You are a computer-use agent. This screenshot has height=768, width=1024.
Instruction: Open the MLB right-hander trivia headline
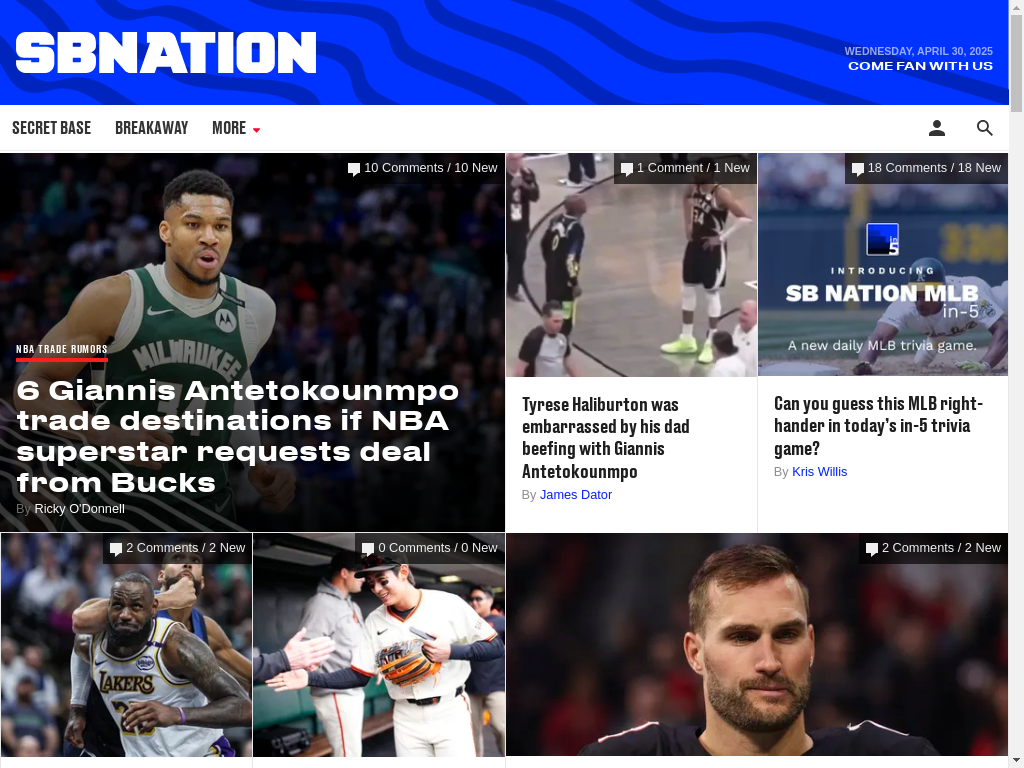click(x=878, y=426)
